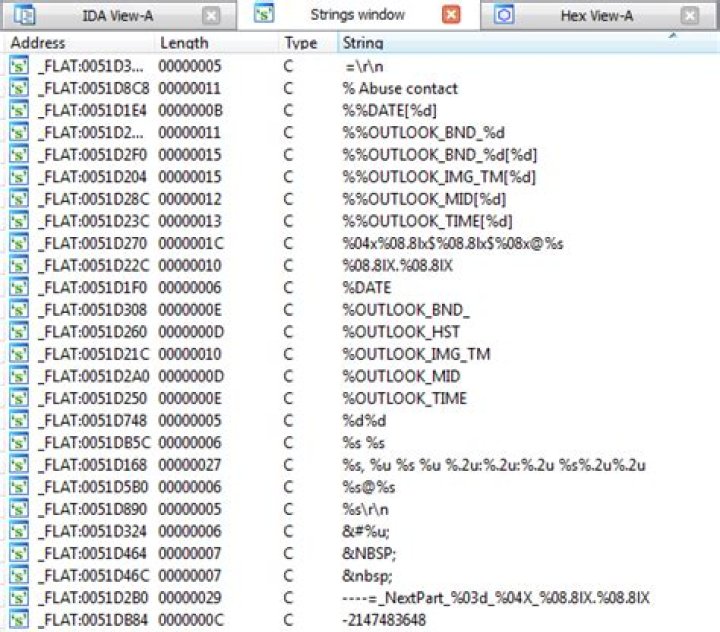Click the Strings window tab icon

(264, 15)
